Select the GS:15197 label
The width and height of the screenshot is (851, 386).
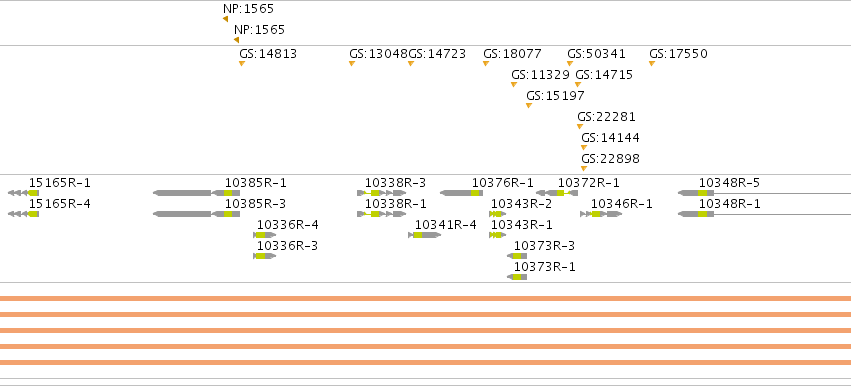555,96
